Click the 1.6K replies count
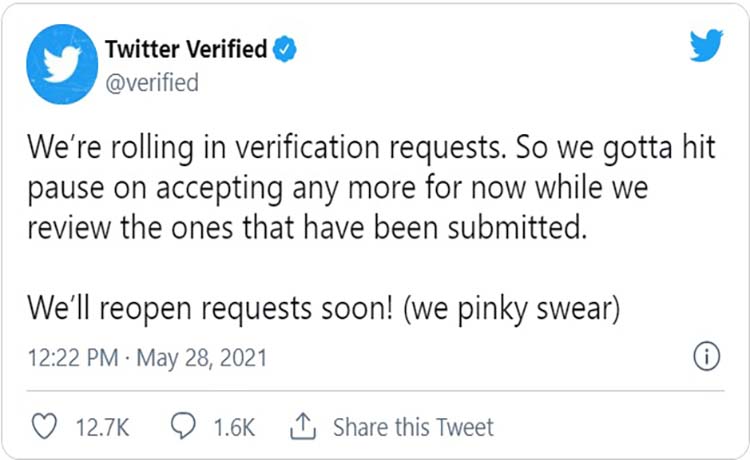The height and width of the screenshot is (460, 750). [234, 427]
